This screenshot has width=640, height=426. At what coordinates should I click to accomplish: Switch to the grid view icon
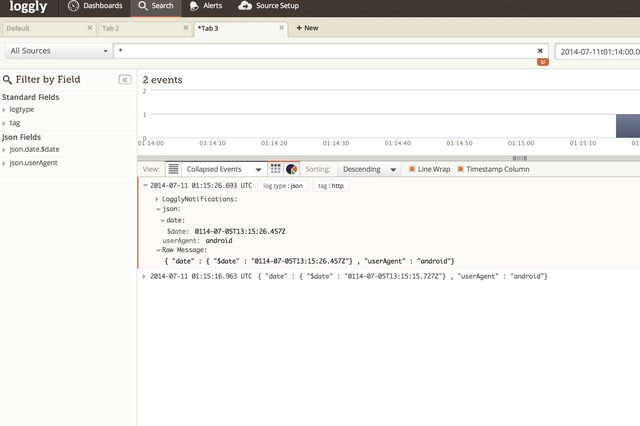pyautogui.click(x=276, y=169)
